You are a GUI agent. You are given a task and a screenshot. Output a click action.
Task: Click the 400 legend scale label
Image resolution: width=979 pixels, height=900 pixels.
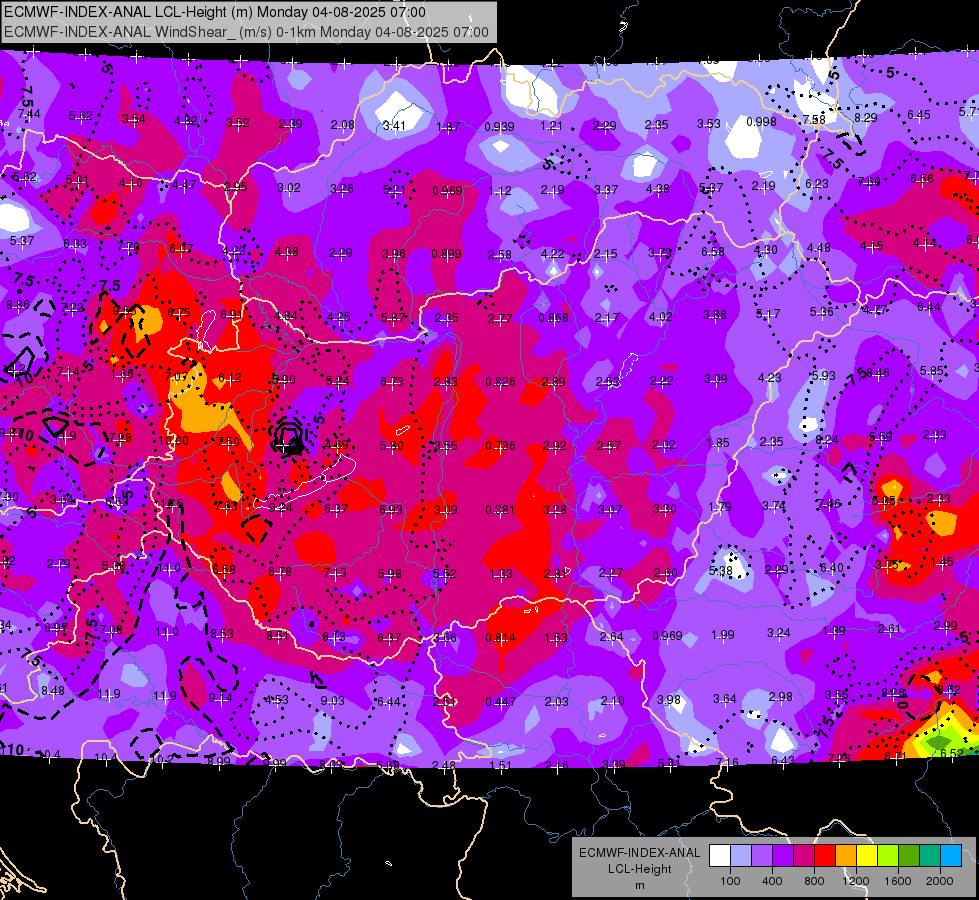coord(772,881)
